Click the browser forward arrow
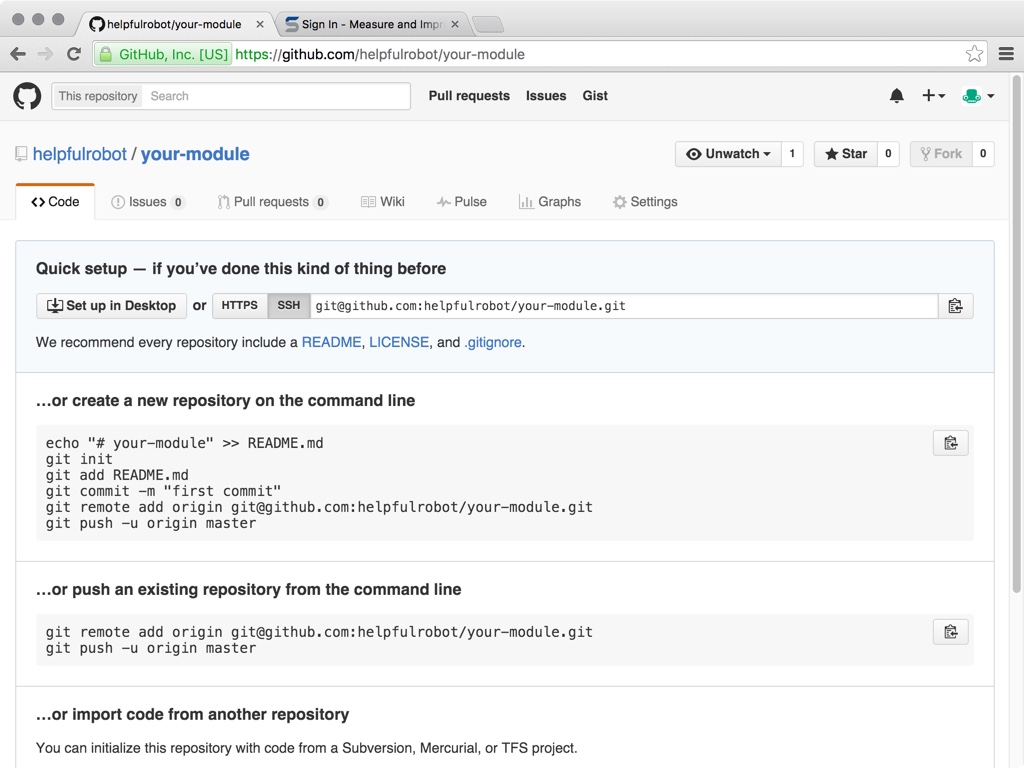The height and width of the screenshot is (768, 1024). tap(46, 54)
